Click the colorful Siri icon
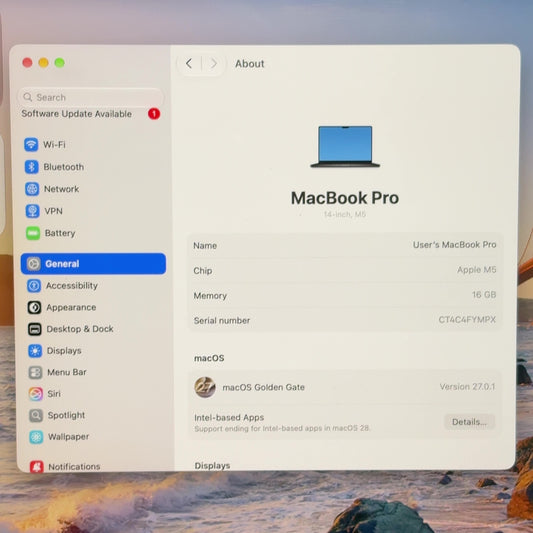Viewport: 533px width, 533px height. coord(36,394)
